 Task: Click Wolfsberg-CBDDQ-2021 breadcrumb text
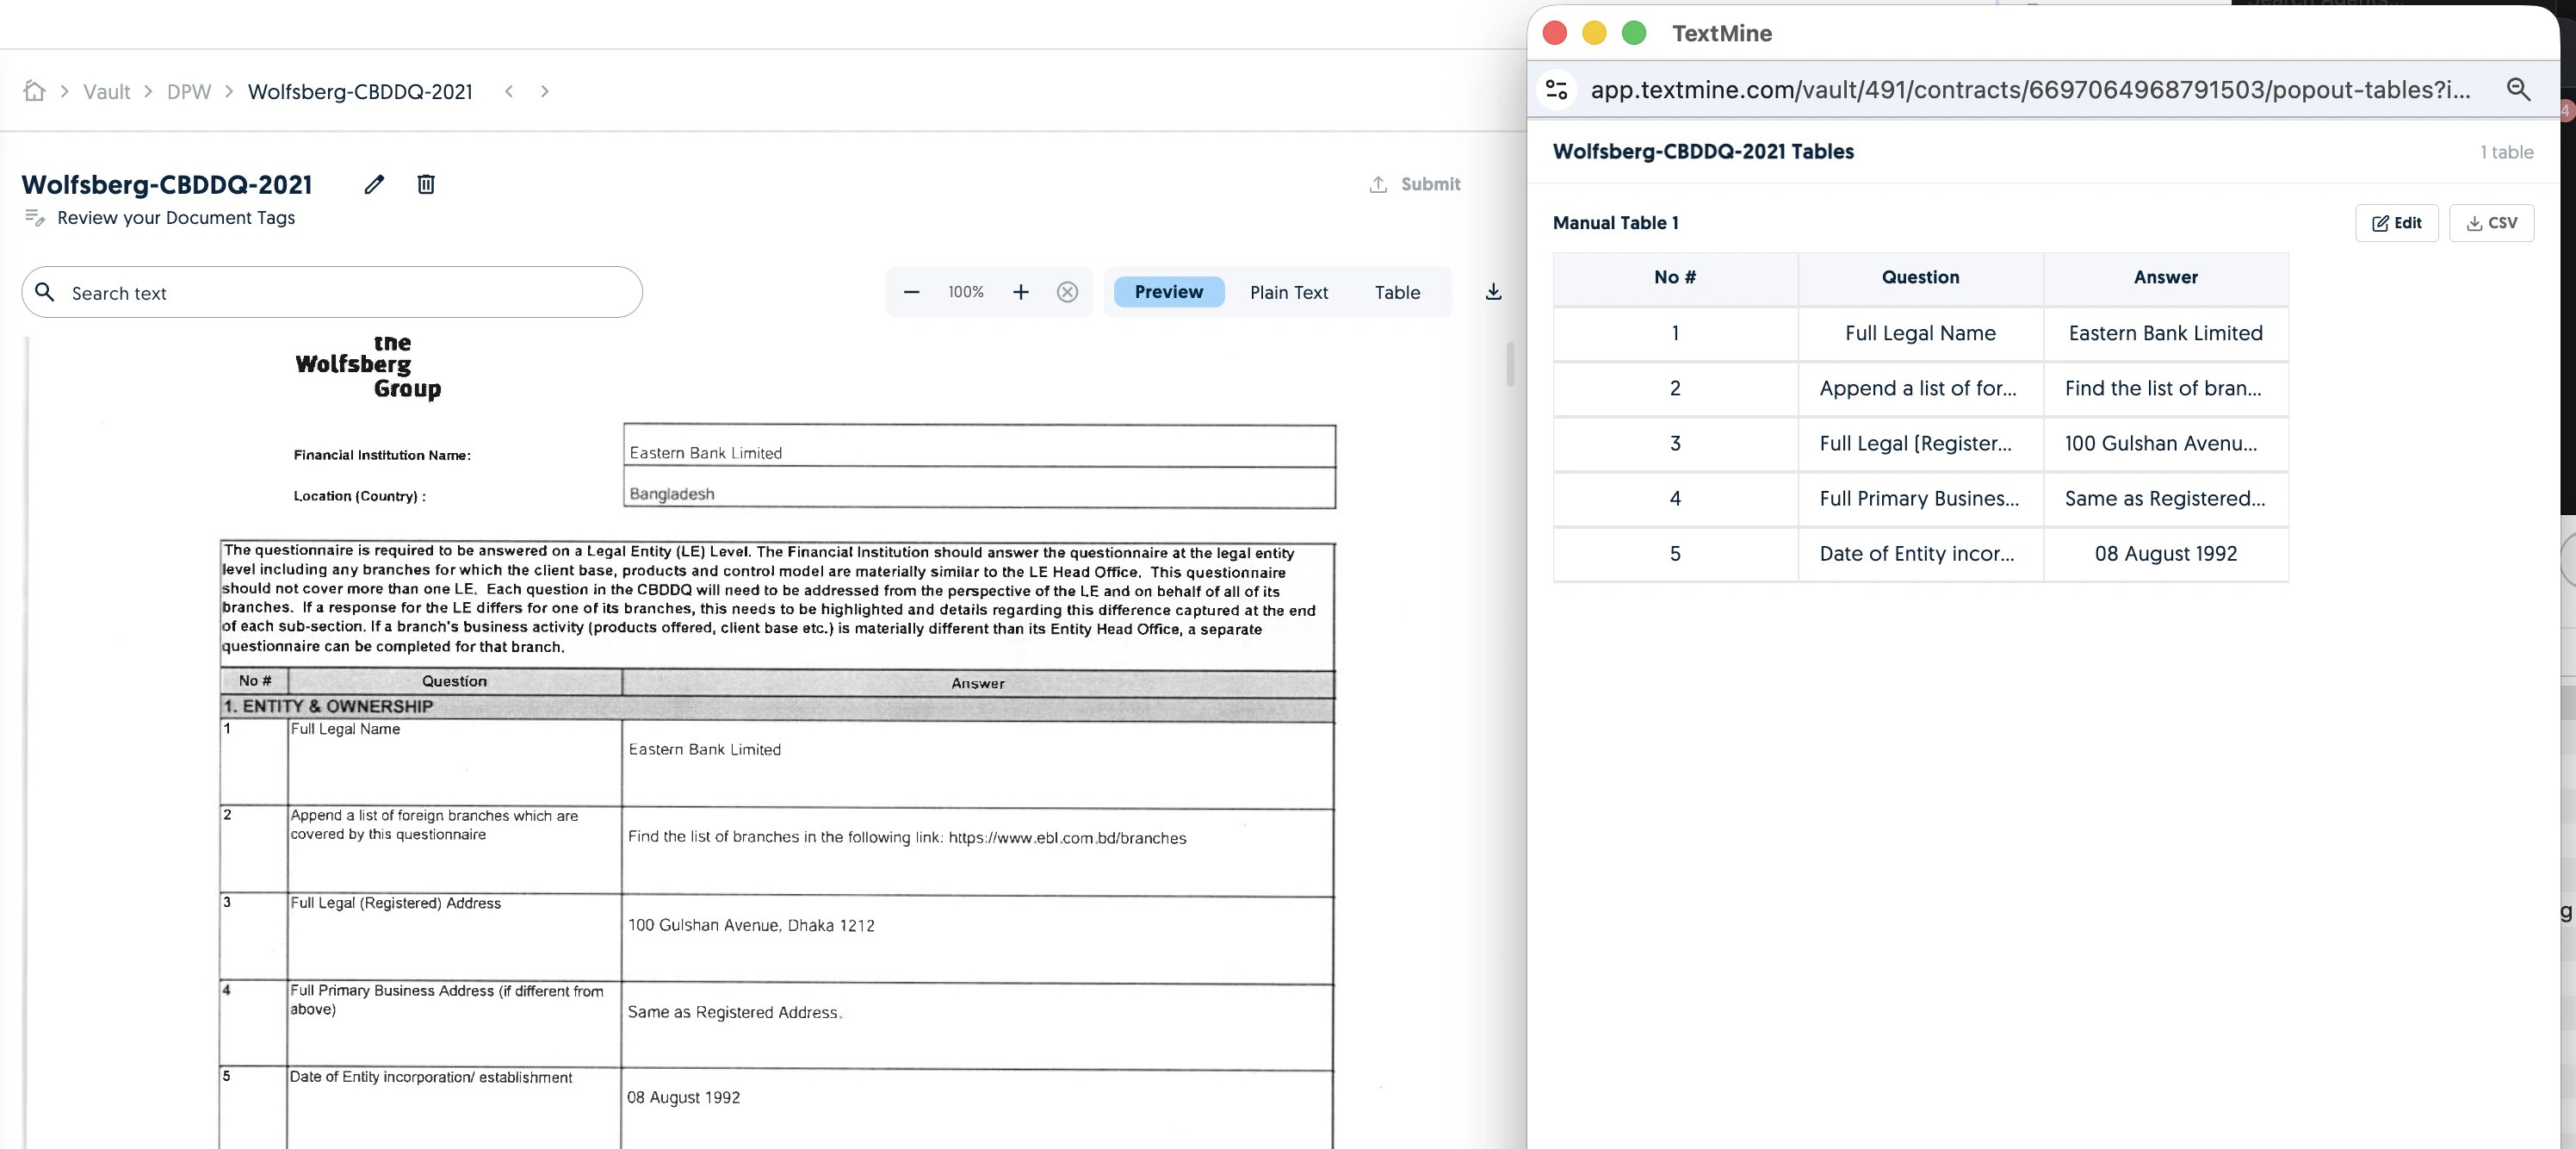pos(360,92)
